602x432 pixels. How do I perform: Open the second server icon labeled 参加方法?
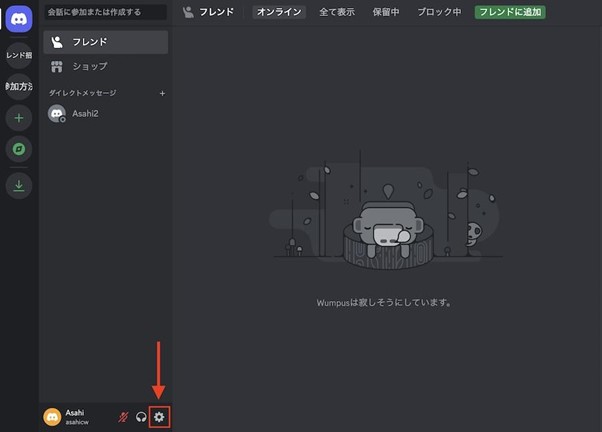(19, 86)
